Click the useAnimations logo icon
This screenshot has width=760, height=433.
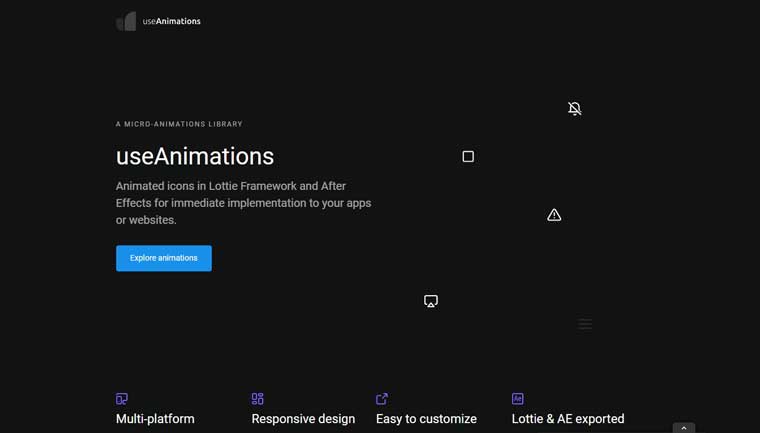126,21
